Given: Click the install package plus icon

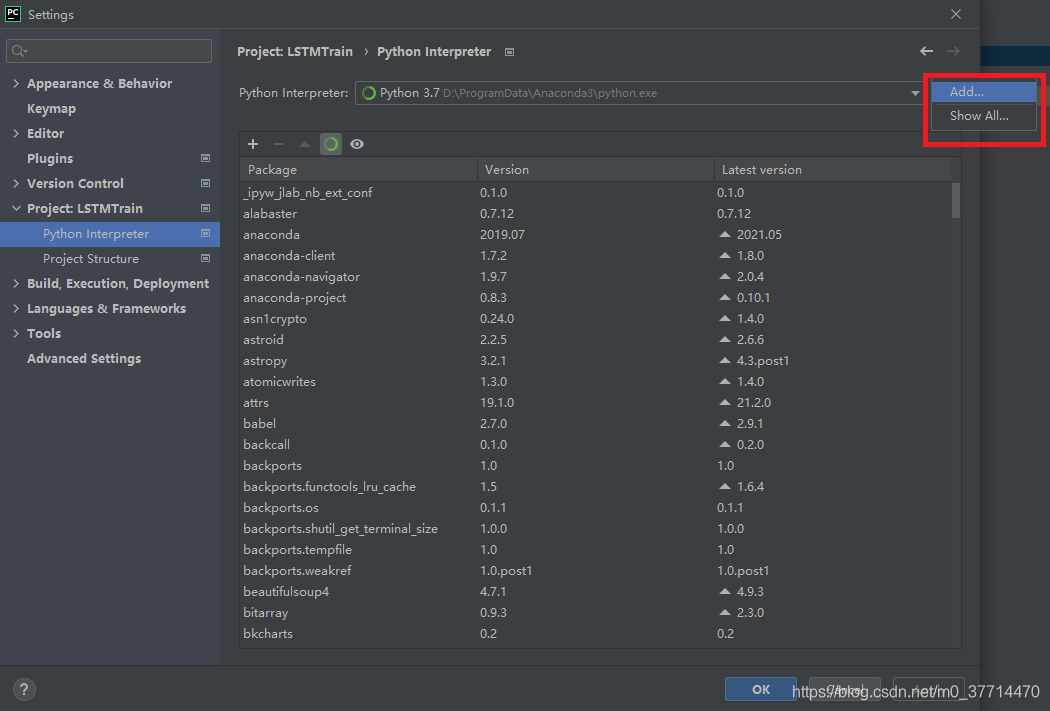Looking at the screenshot, I should point(253,144).
